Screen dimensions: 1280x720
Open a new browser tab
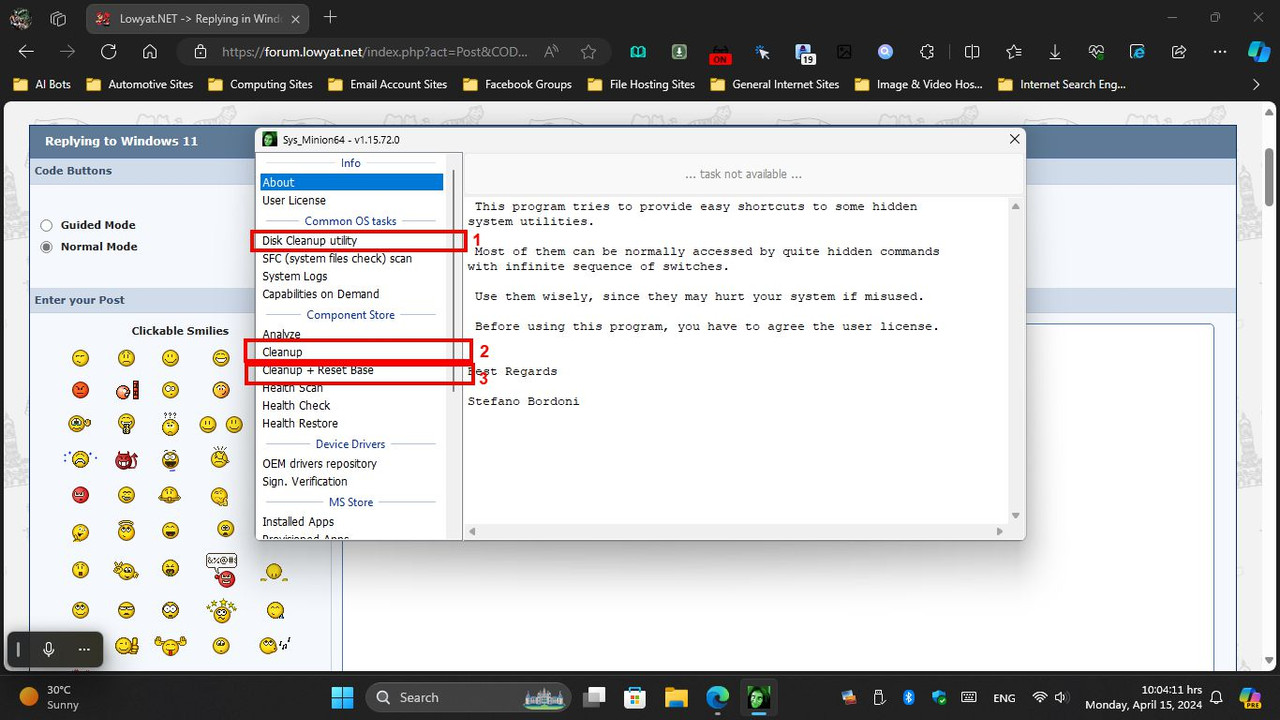click(x=330, y=17)
